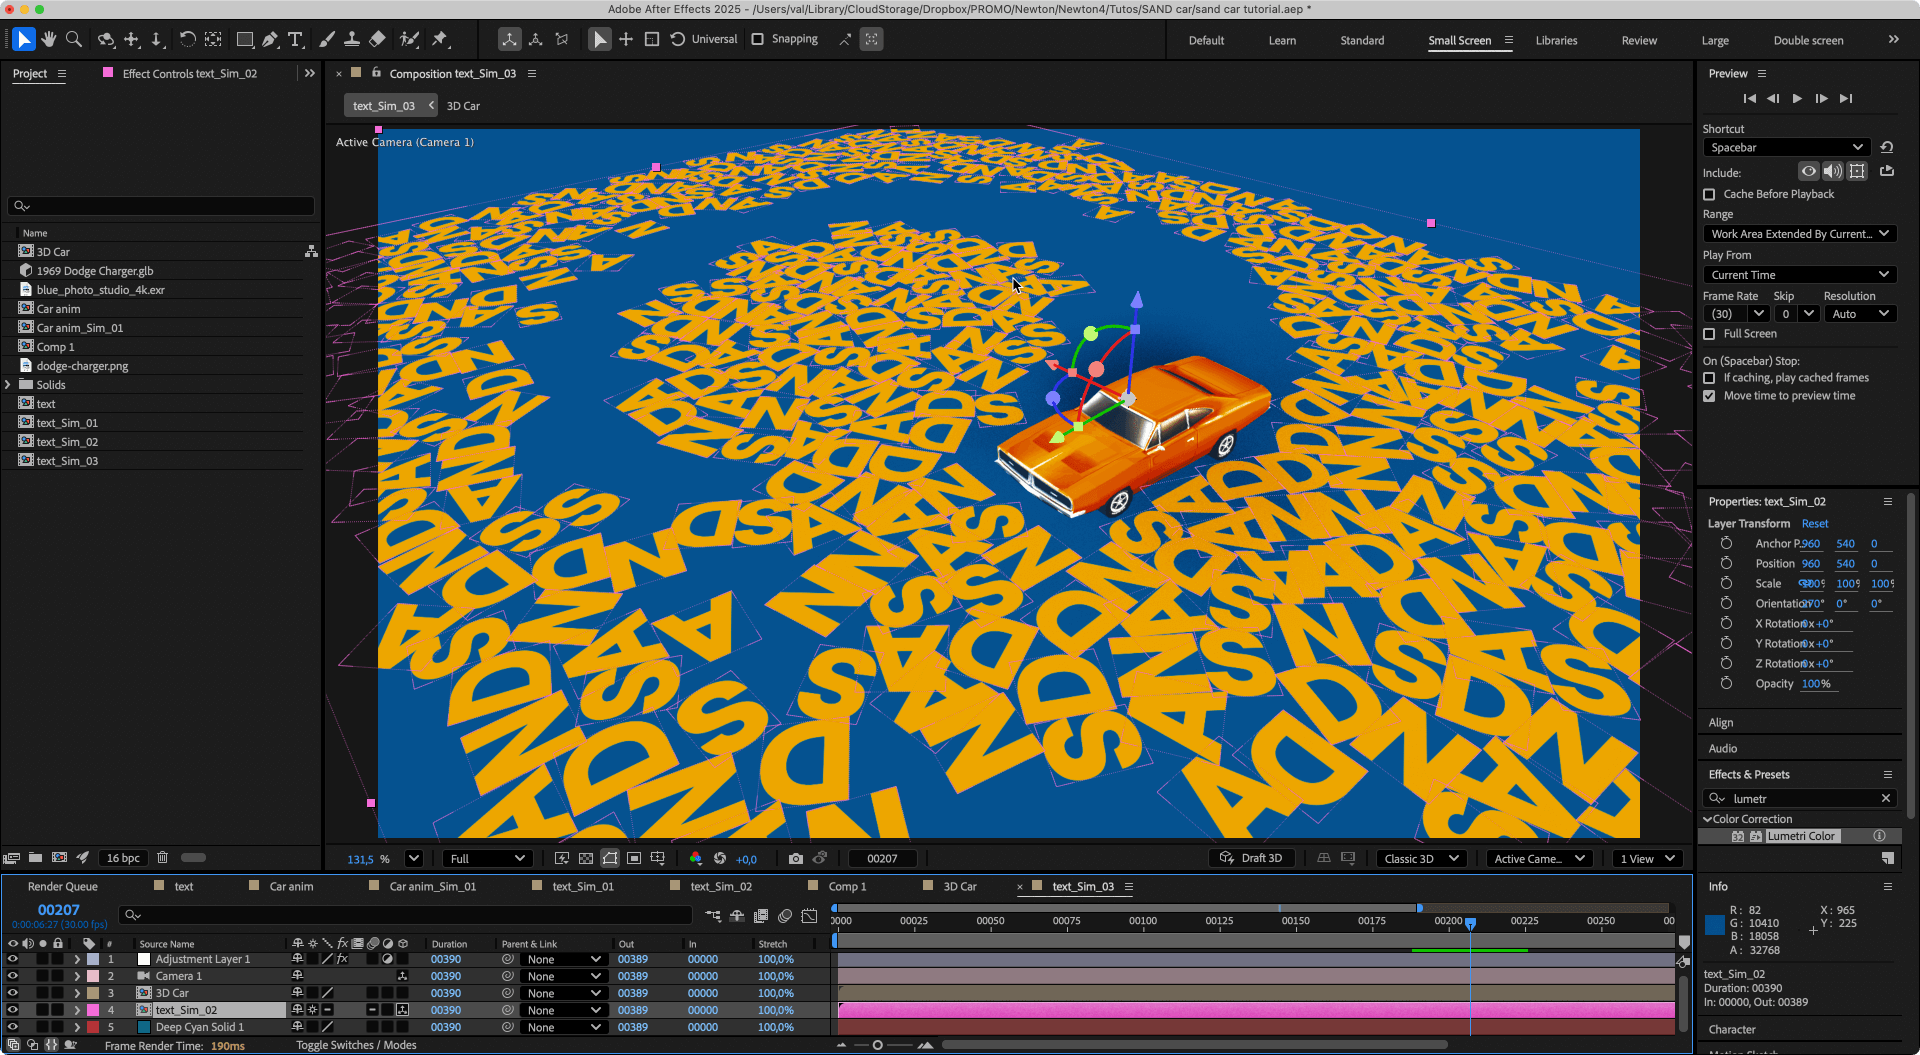Click Toggle Switches / Modes button
This screenshot has height=1055, width=1920.
point(356,1045)
